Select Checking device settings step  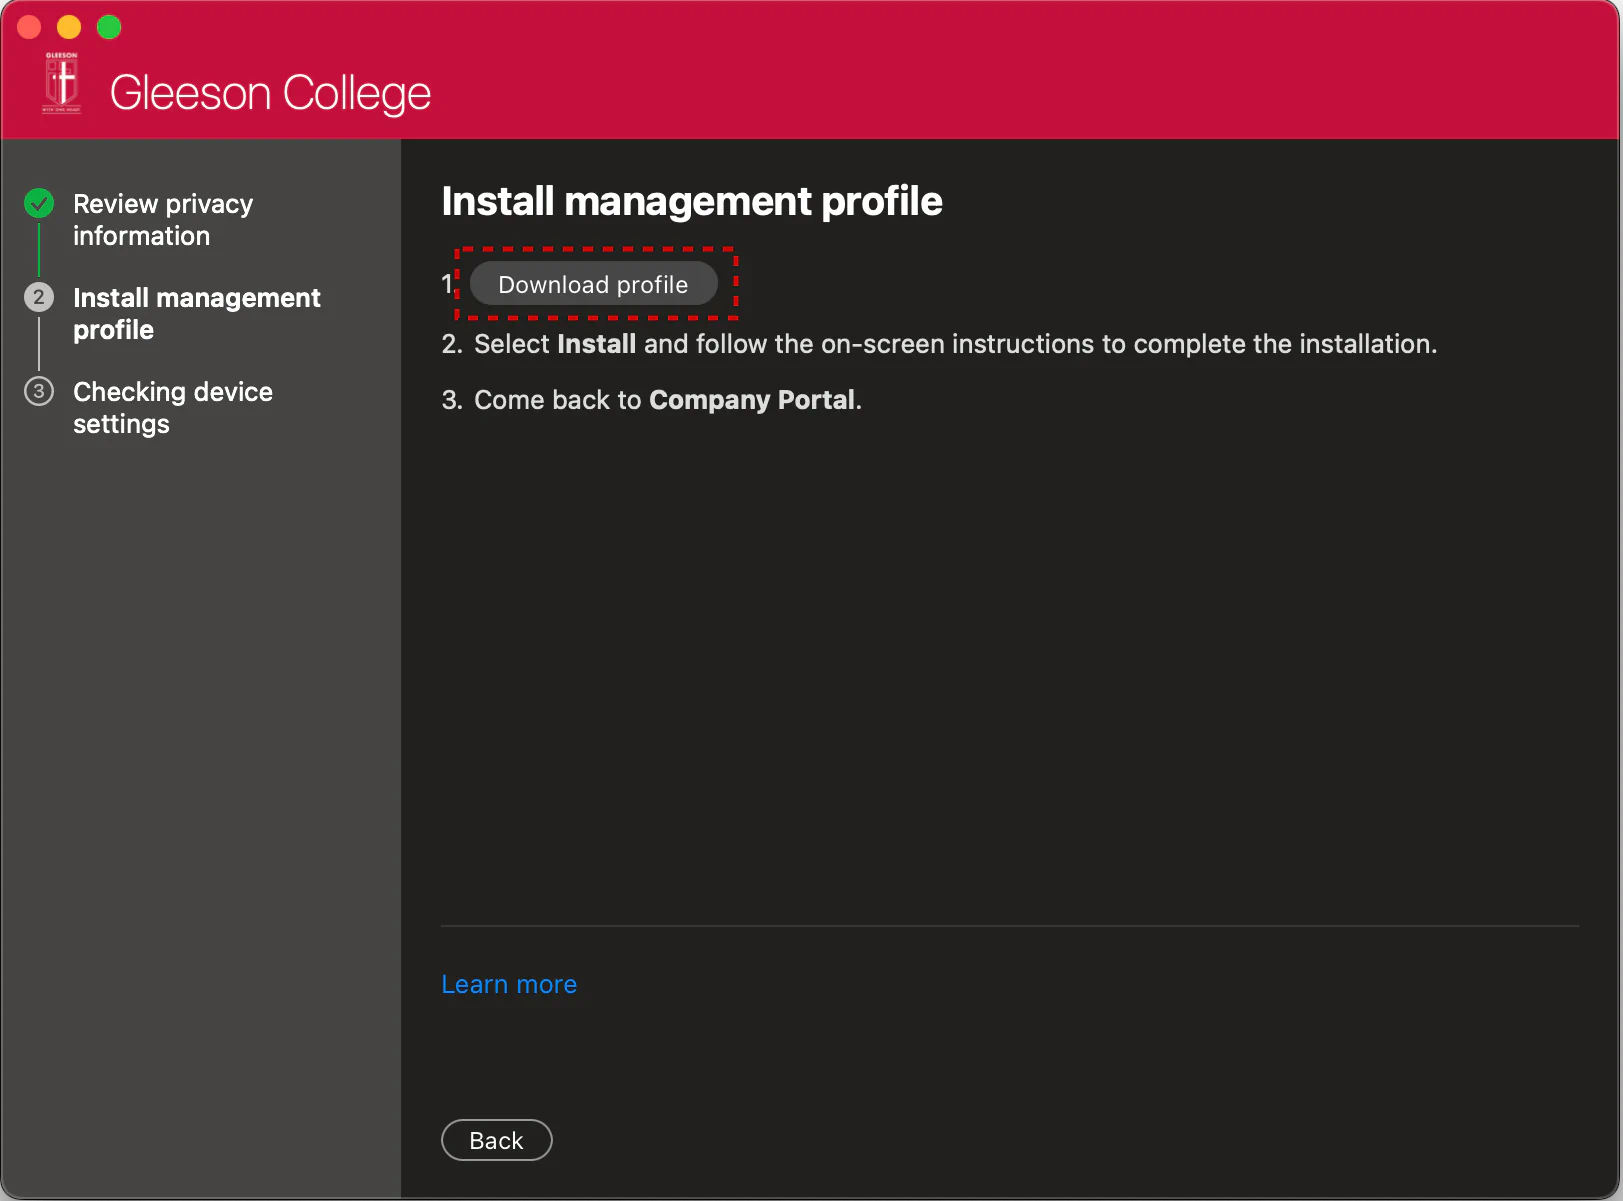[x=173, y=407]
